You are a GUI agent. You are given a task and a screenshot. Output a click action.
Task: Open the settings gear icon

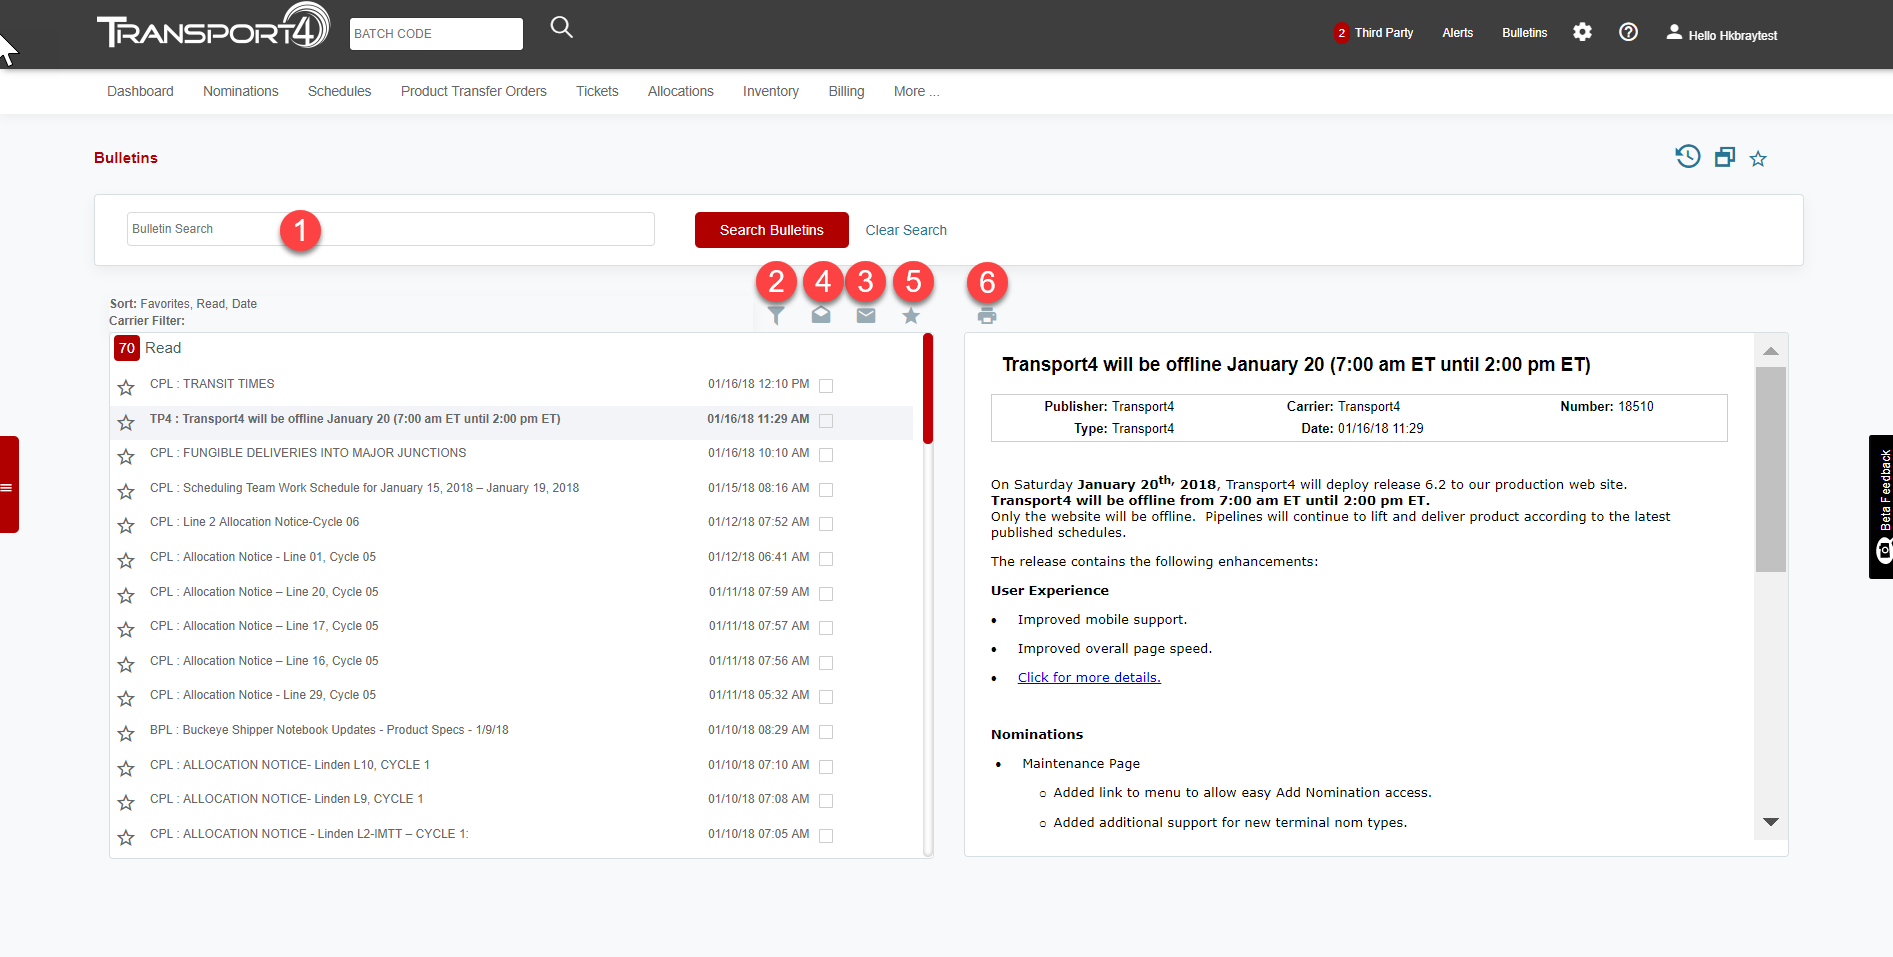tap(1582, 32)
